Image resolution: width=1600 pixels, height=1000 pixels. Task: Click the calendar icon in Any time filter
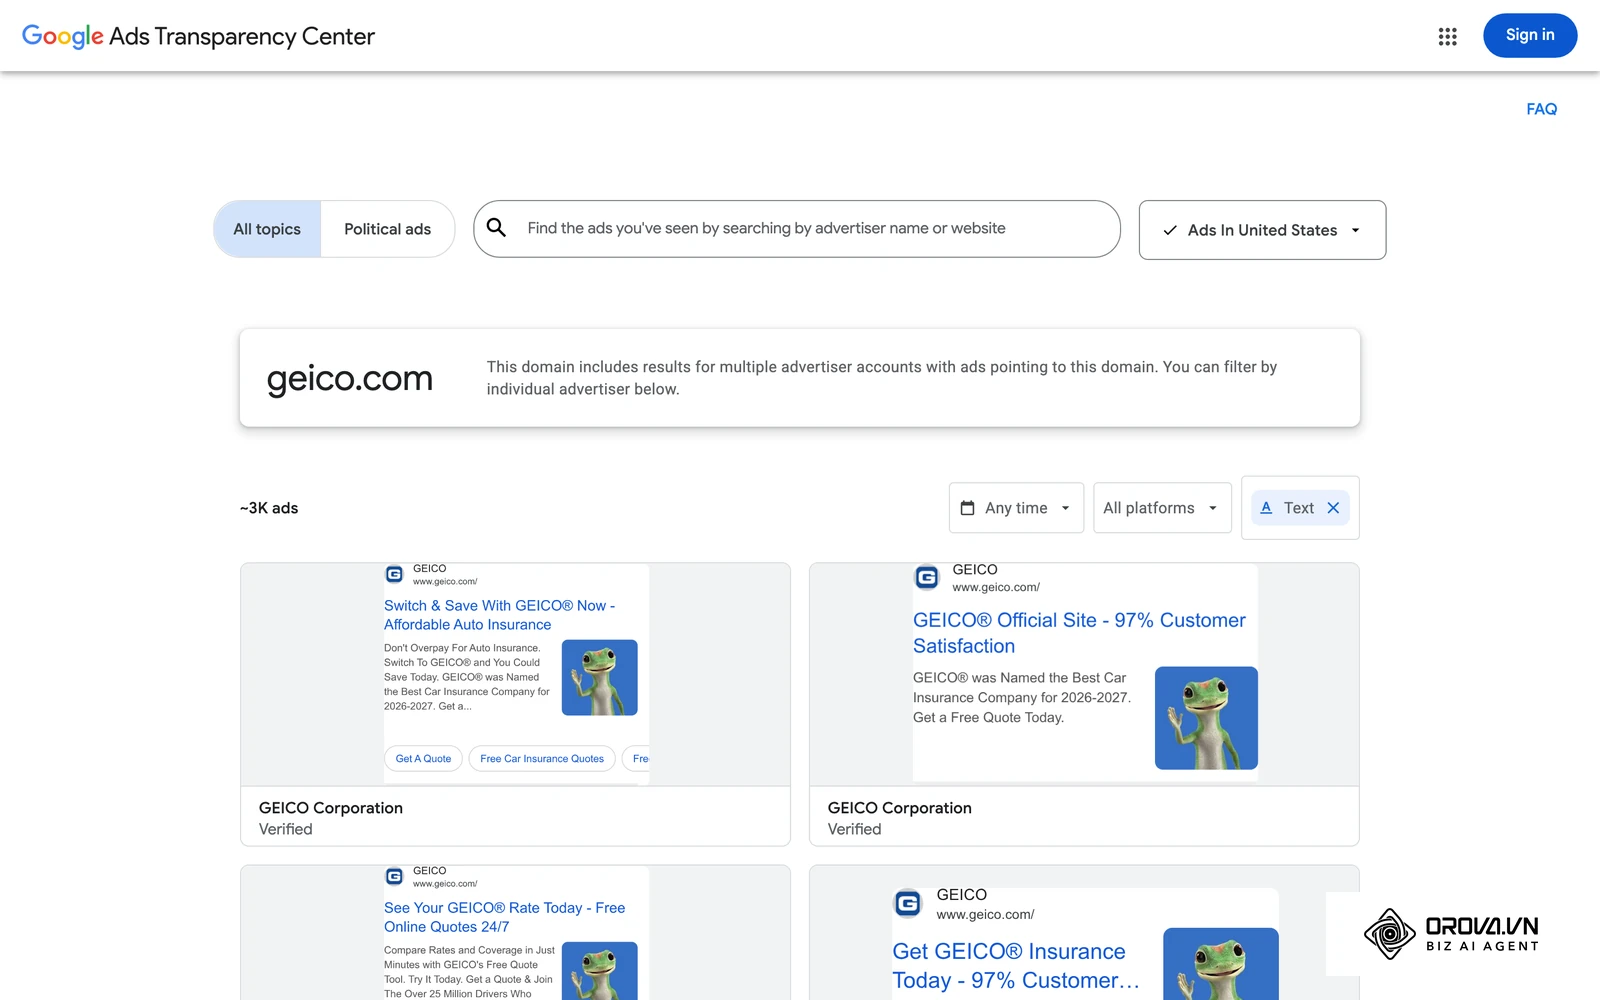[x=967, y=508]
